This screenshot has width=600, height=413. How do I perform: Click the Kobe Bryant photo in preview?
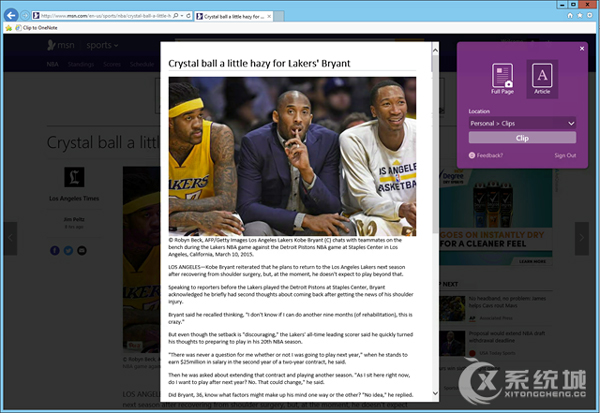292,156
